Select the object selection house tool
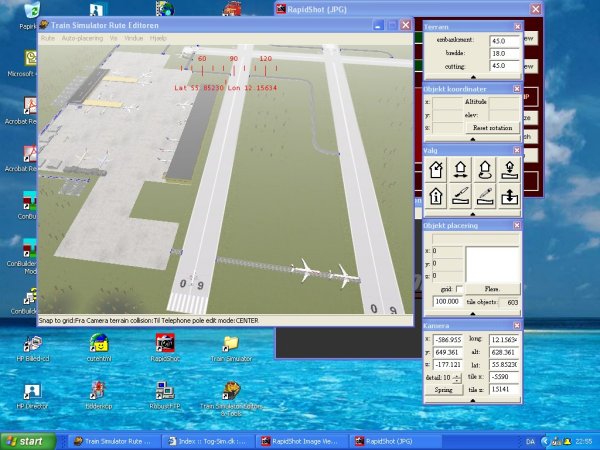 436,169
